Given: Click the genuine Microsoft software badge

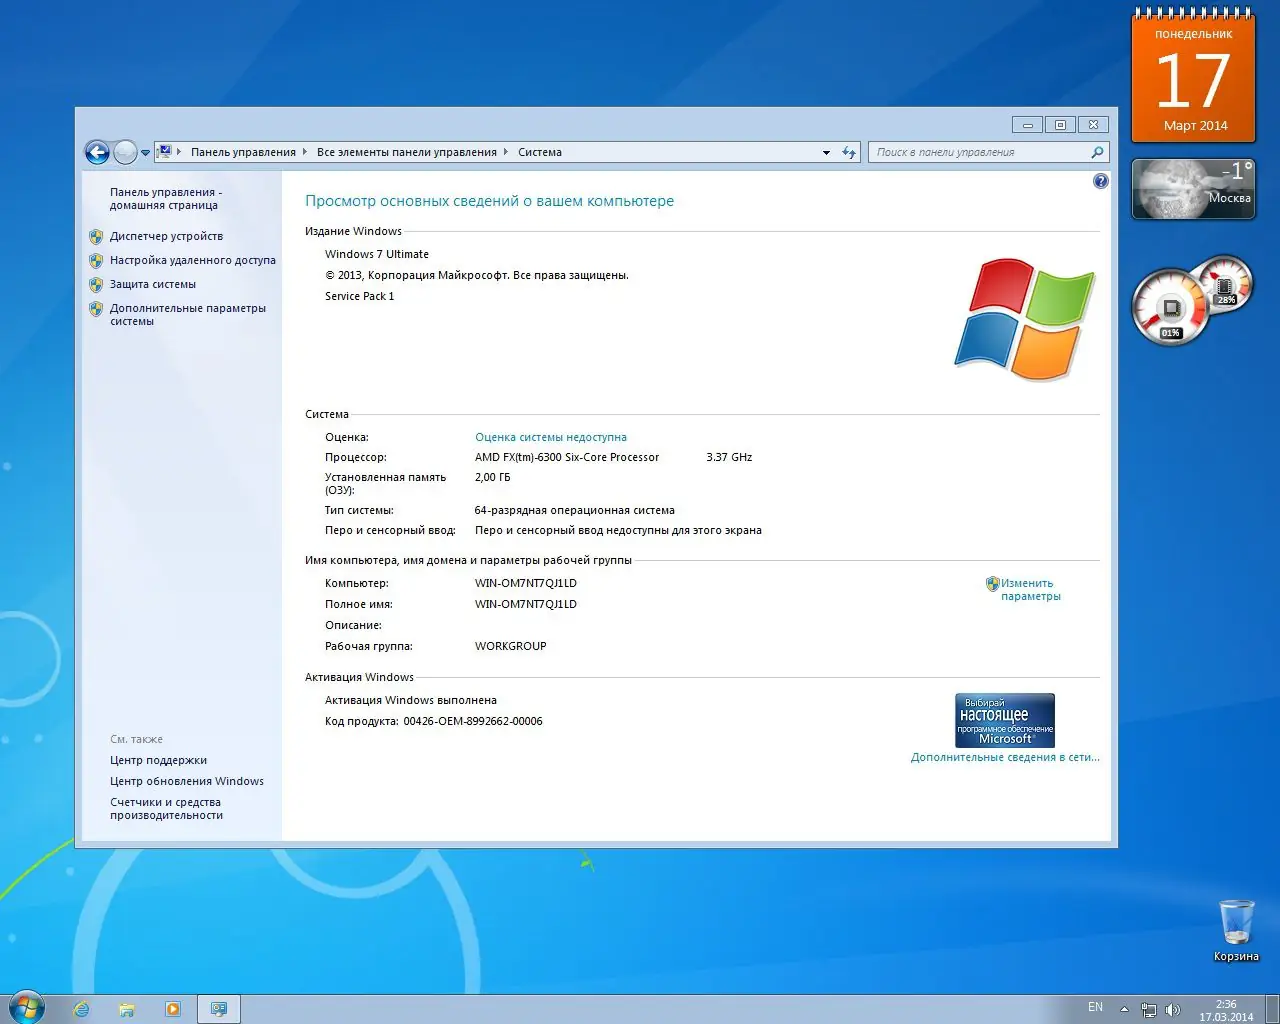Looking at the screenshot, I should (1005, 720).
